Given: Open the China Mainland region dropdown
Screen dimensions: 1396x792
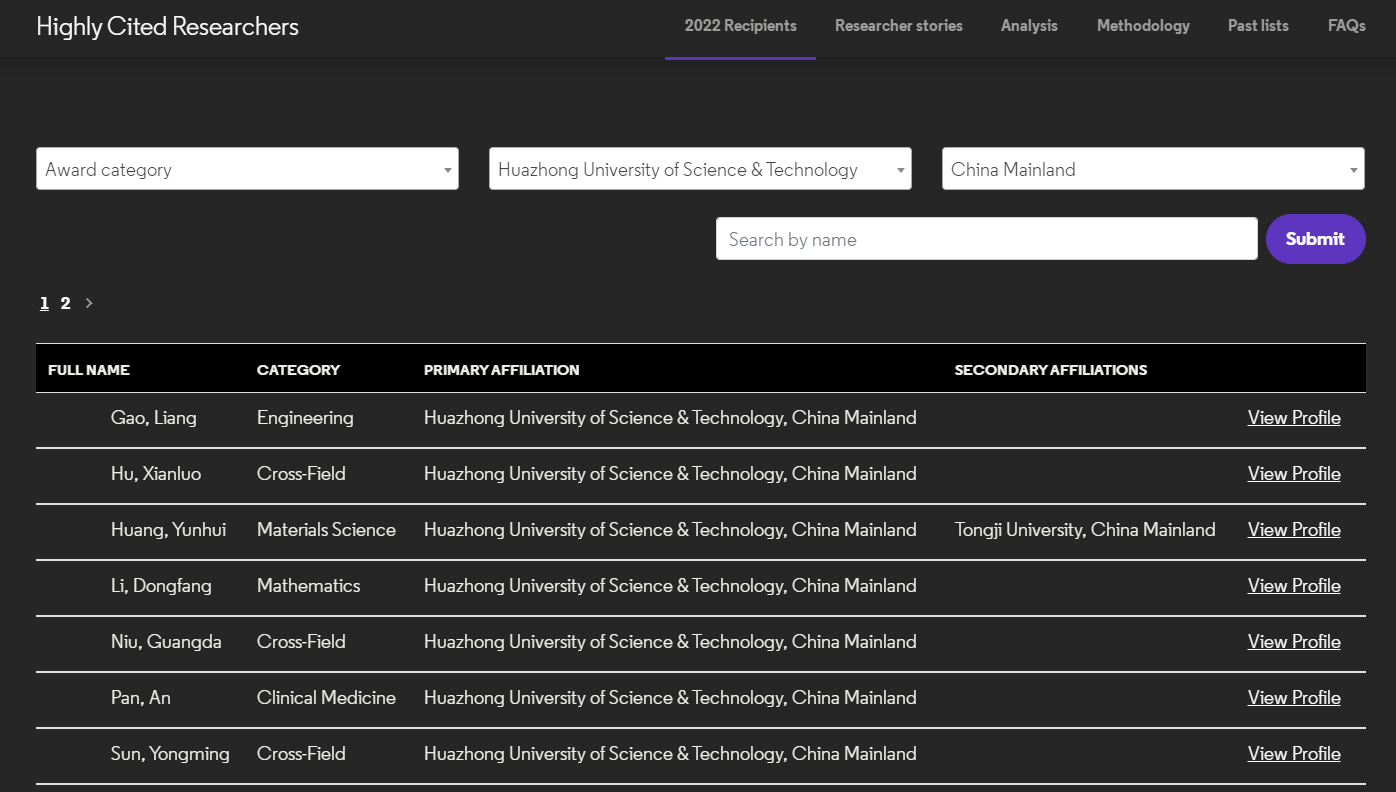Looking at the screenshot, I should pos(1152,169).
